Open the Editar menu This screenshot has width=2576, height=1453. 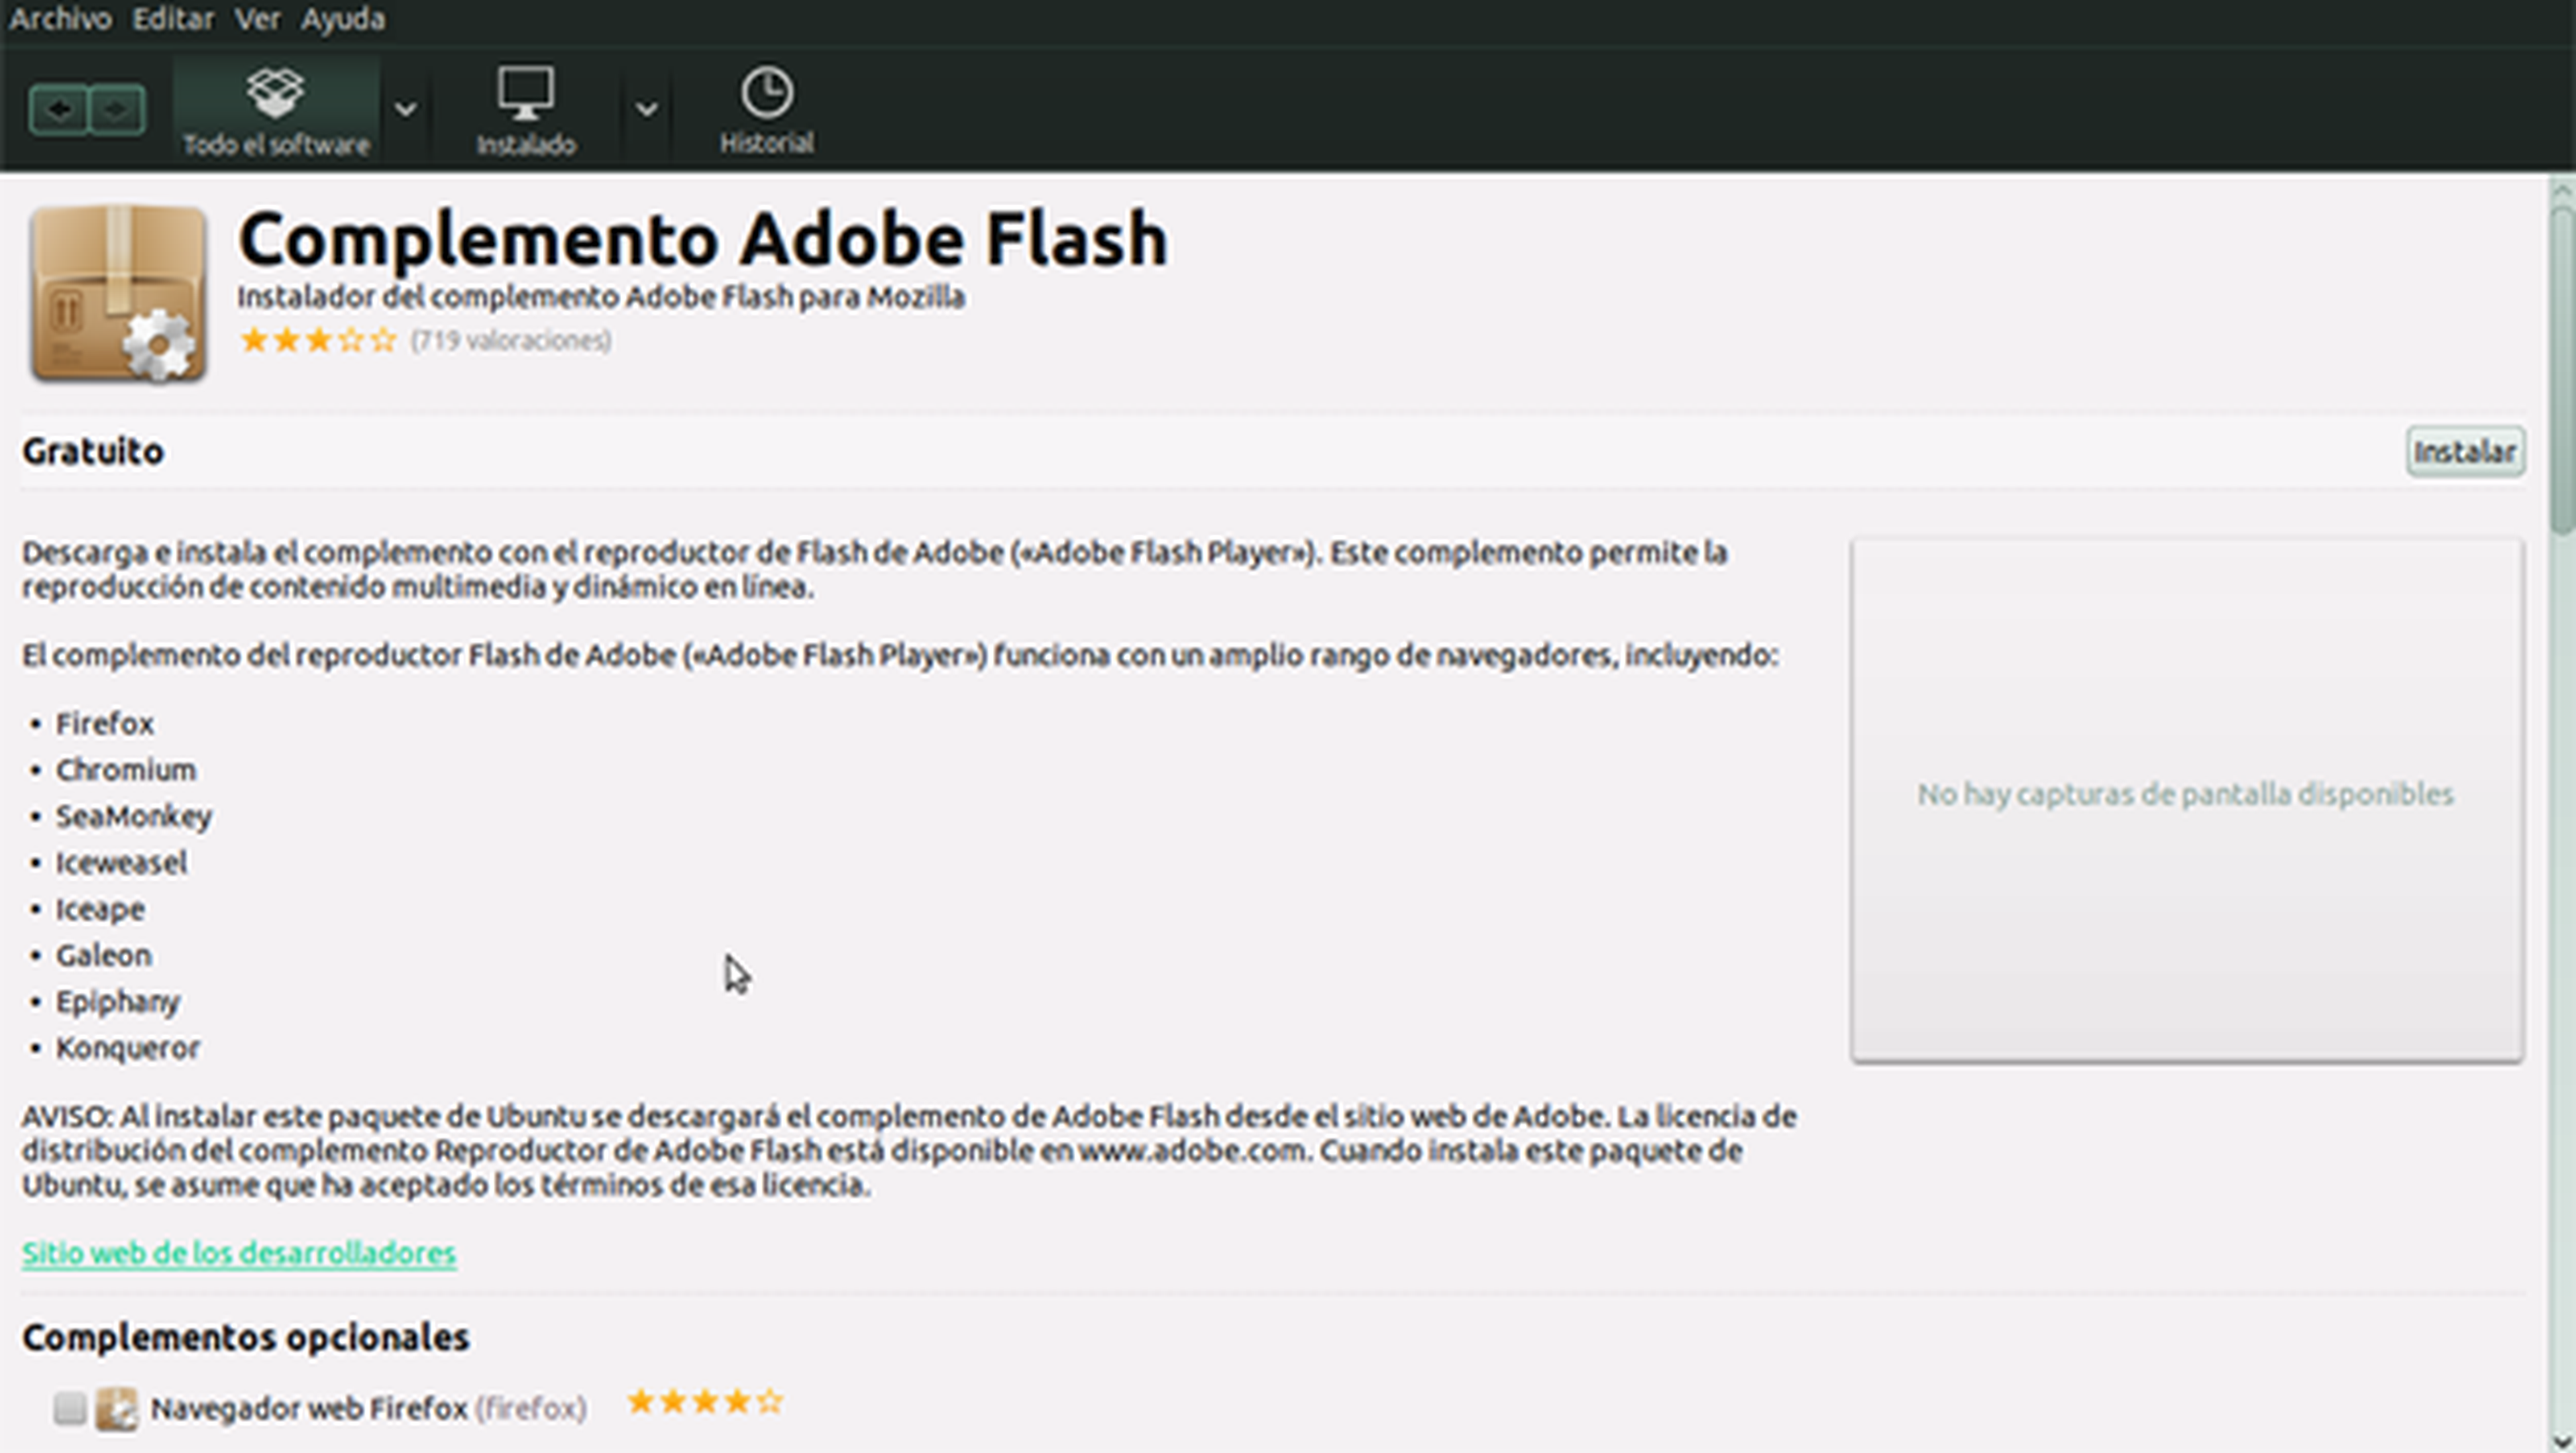coord(173,18)
